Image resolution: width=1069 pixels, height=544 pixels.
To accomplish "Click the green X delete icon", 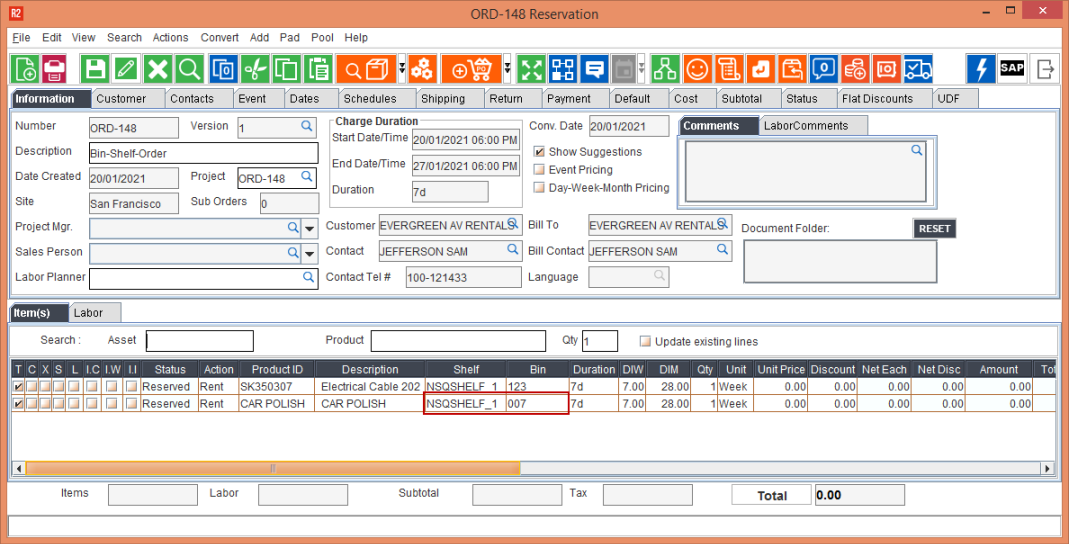I will coord(157,69).
